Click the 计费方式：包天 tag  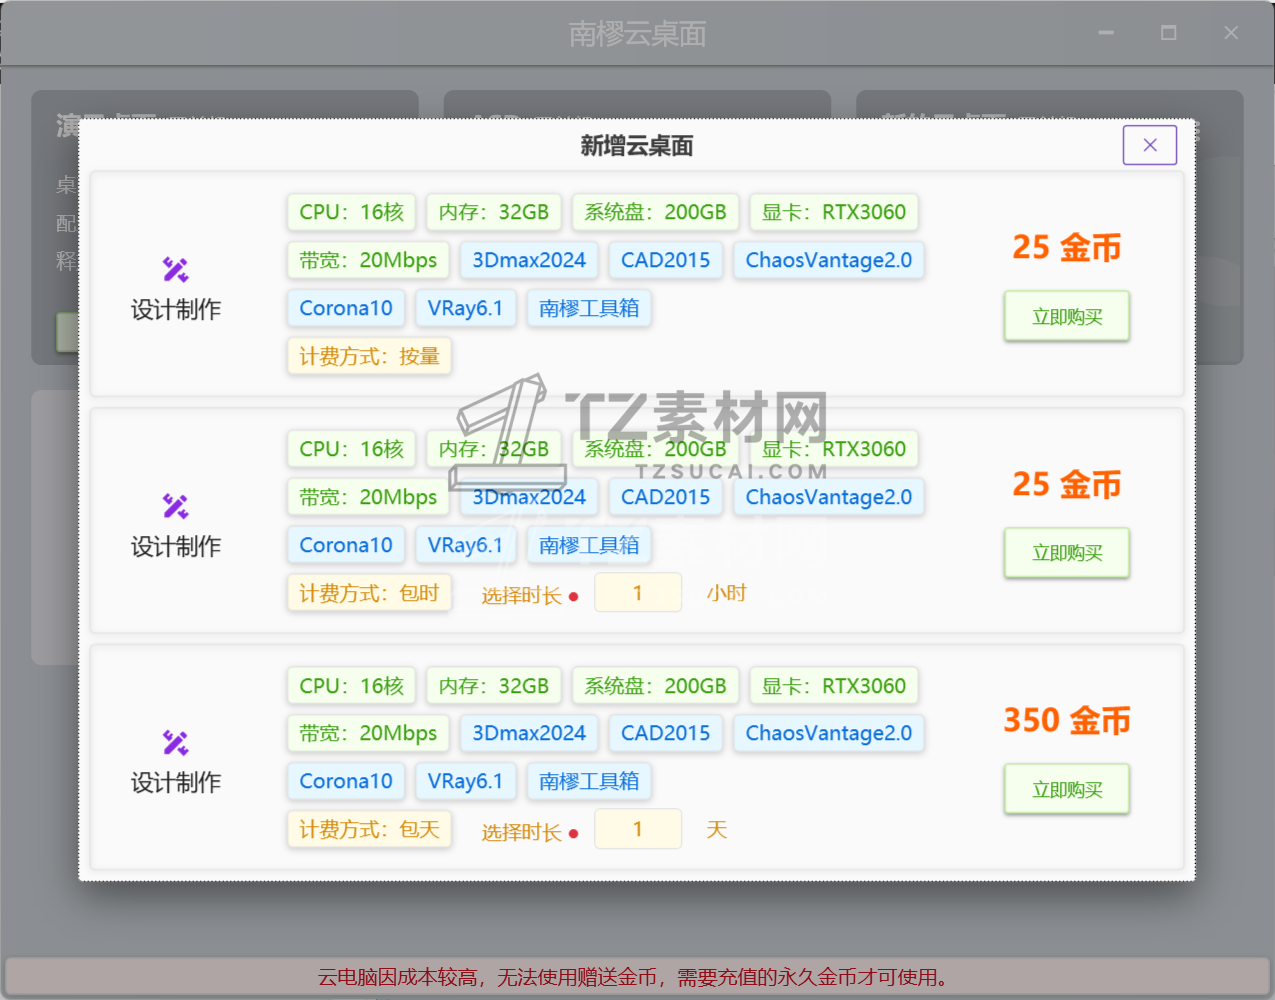pyautogui.click(x=369, y=829)
